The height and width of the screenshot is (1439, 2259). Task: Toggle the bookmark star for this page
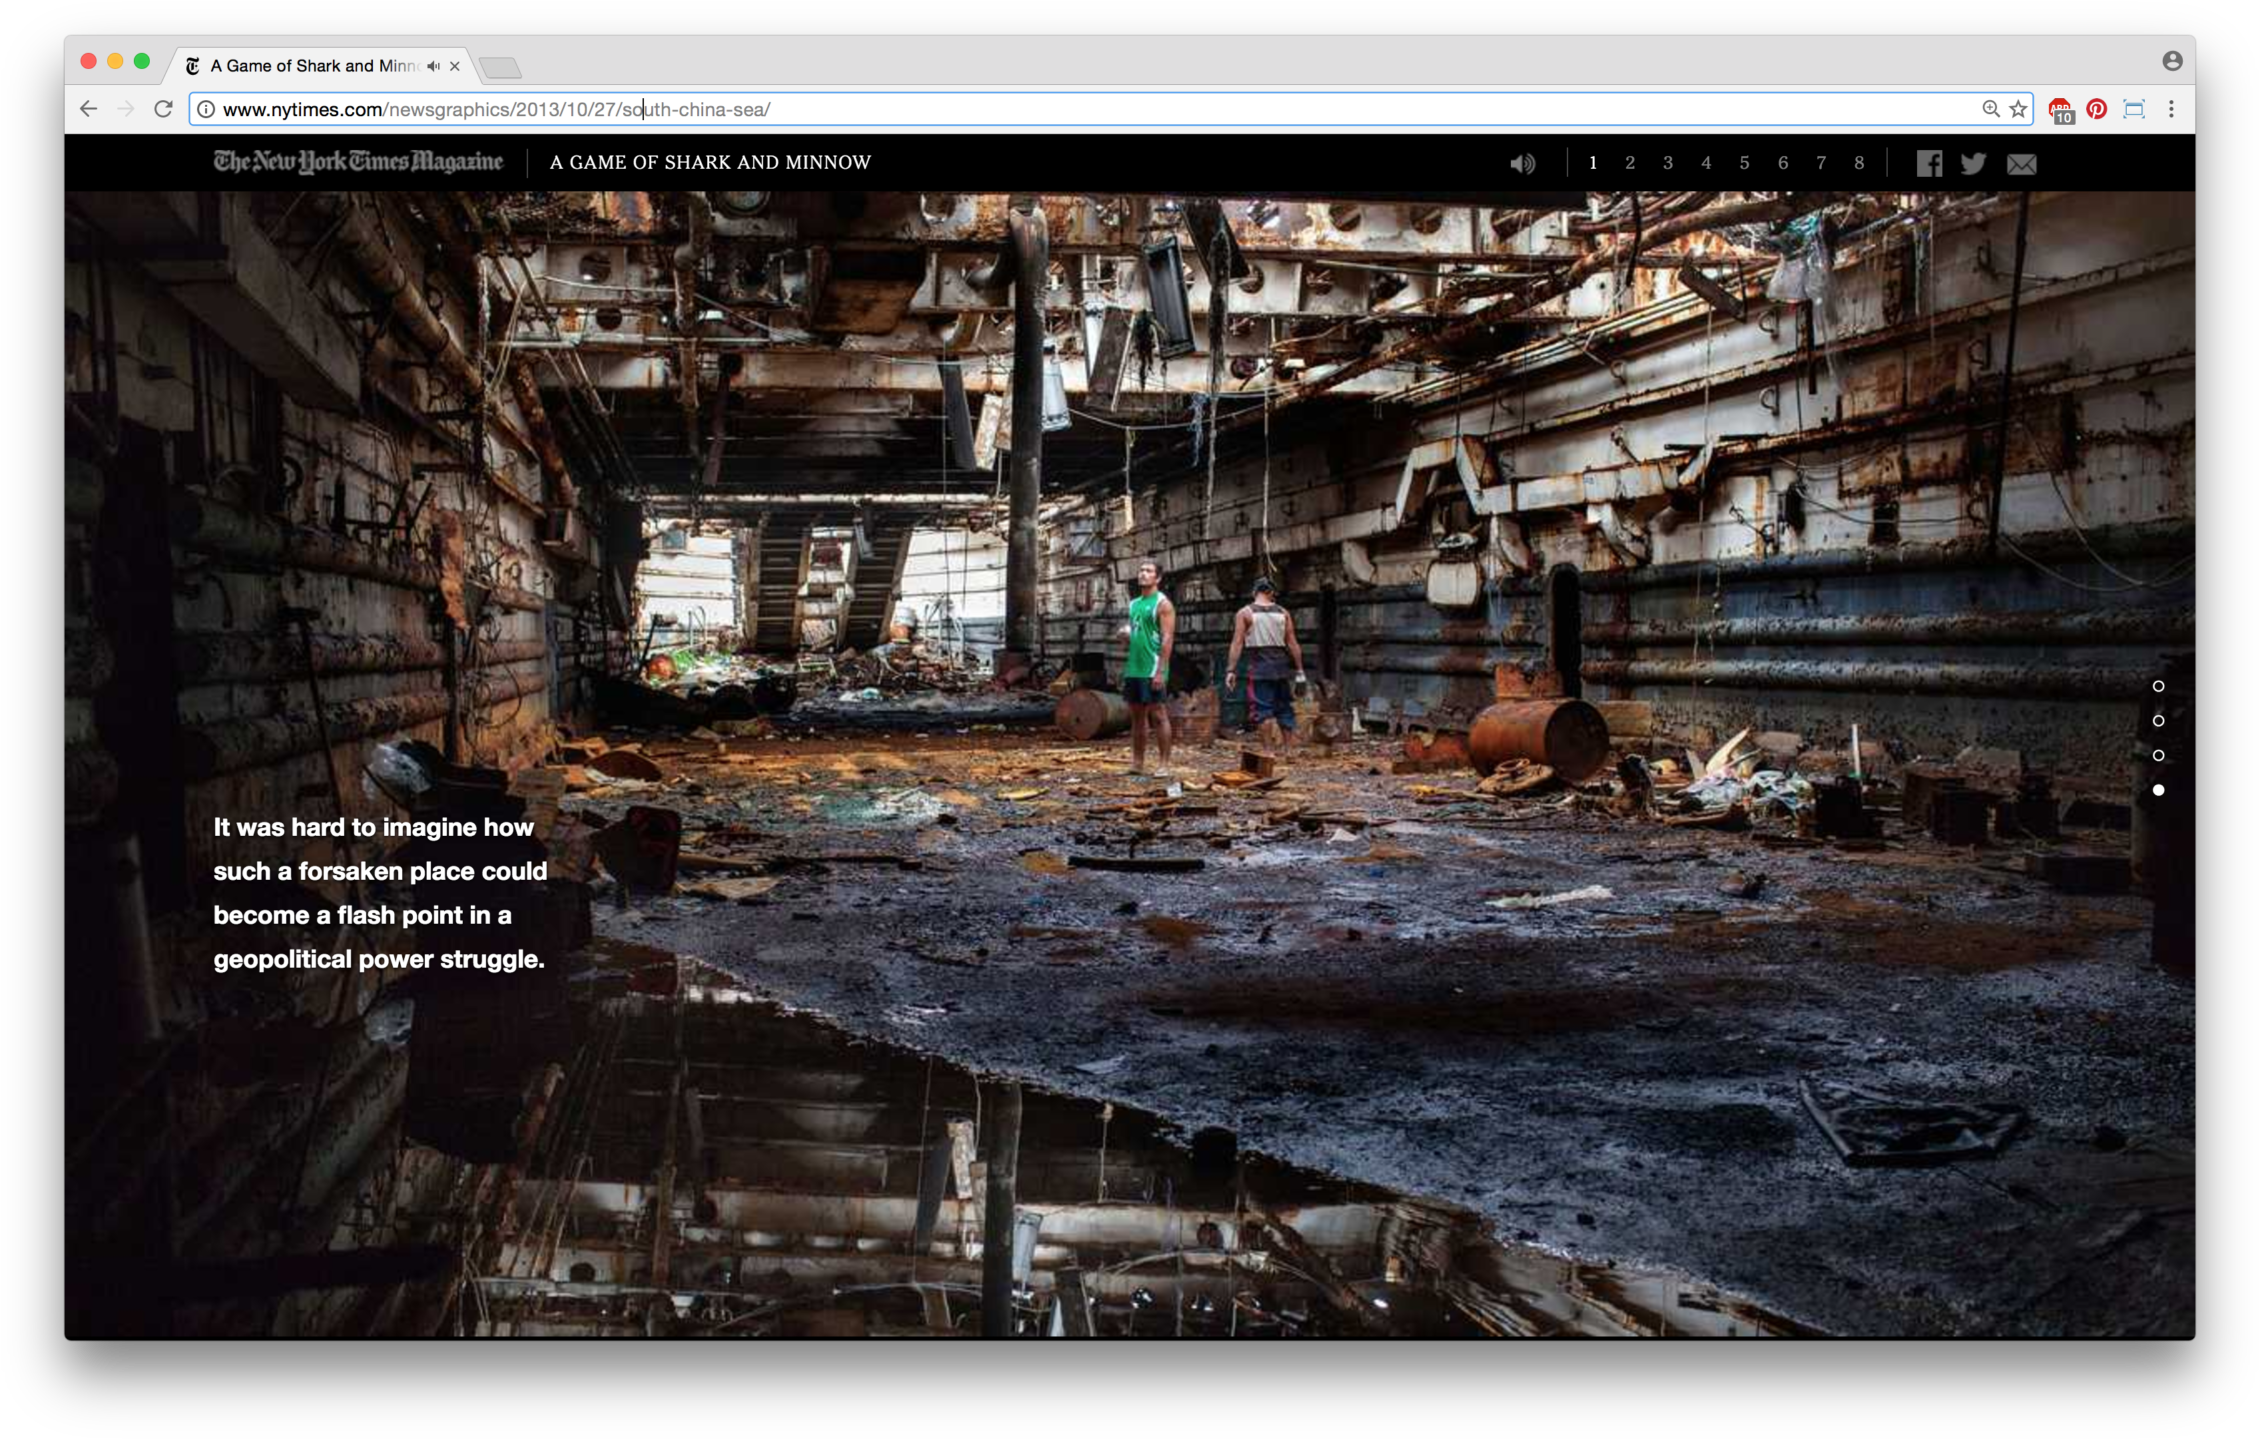[x=2021, y=109]
